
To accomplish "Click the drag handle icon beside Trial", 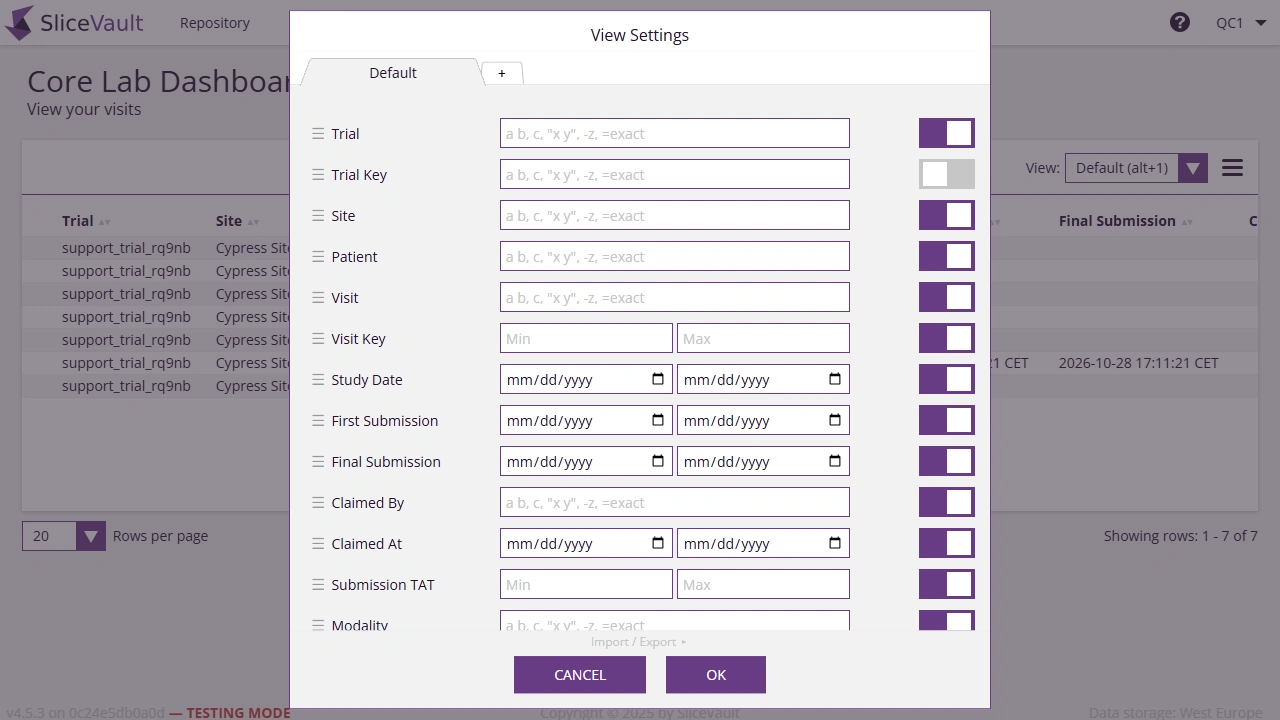I will tap(318, 133).
